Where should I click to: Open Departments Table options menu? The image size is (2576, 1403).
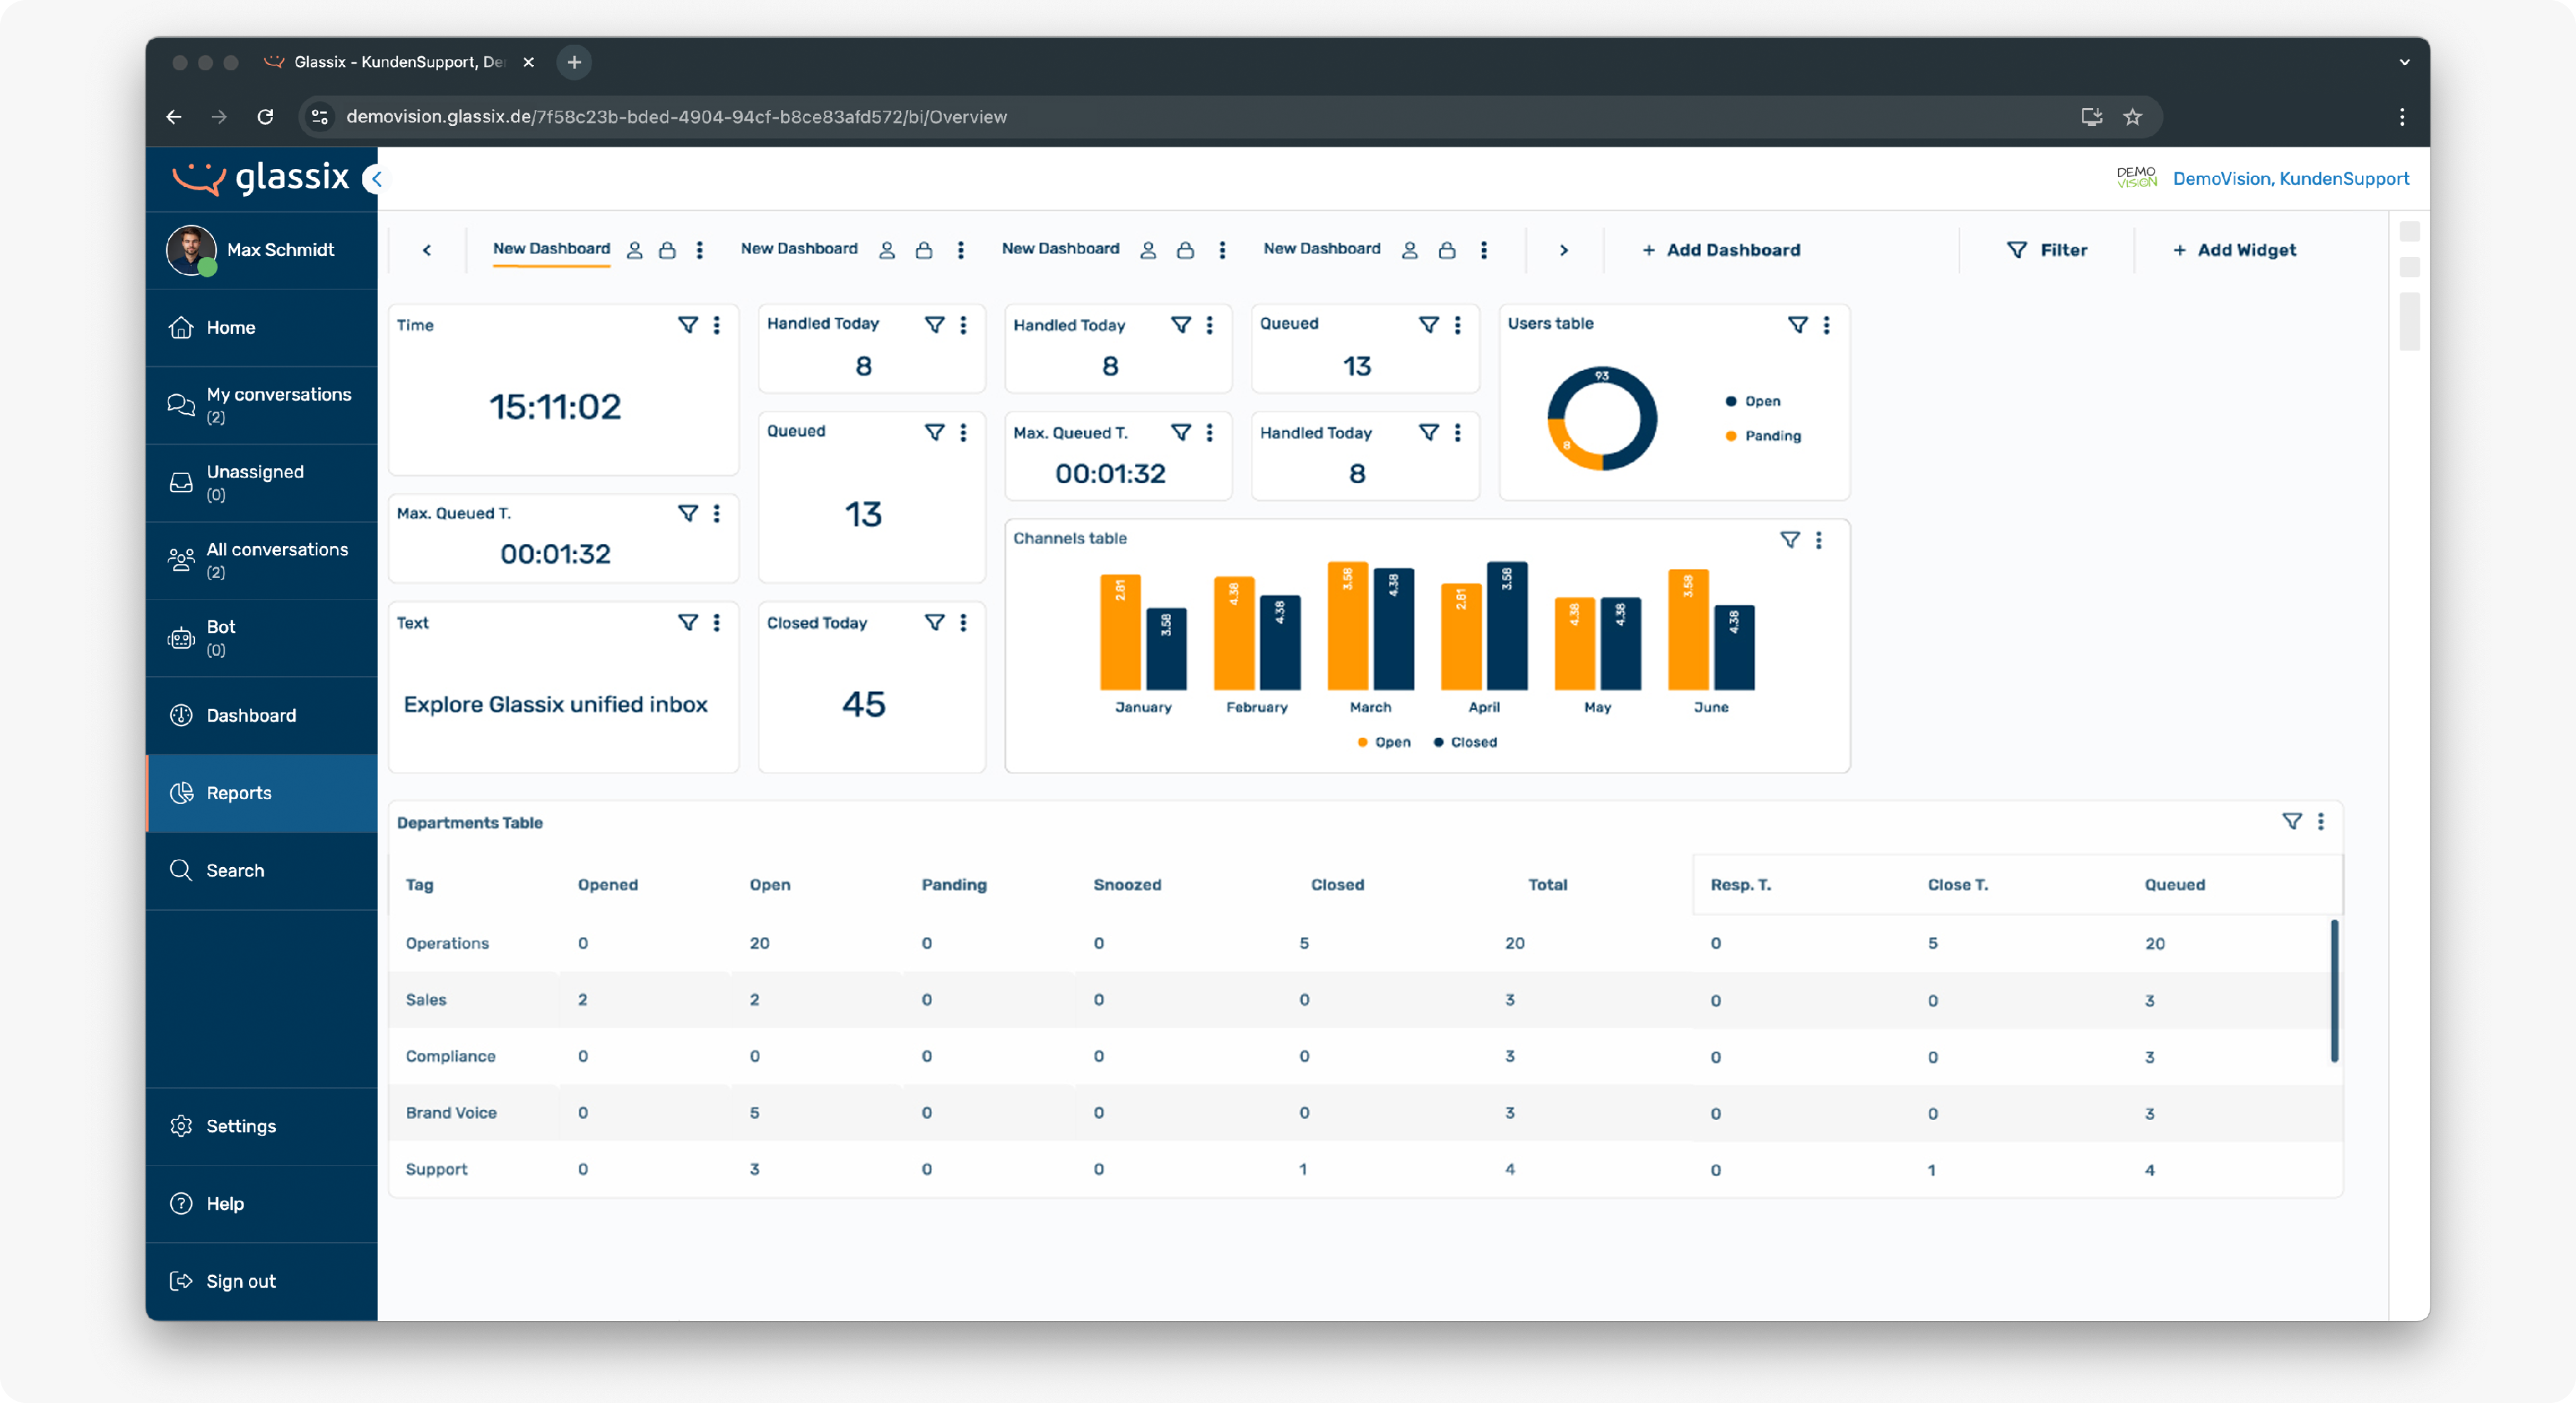tap(2321, 821)
